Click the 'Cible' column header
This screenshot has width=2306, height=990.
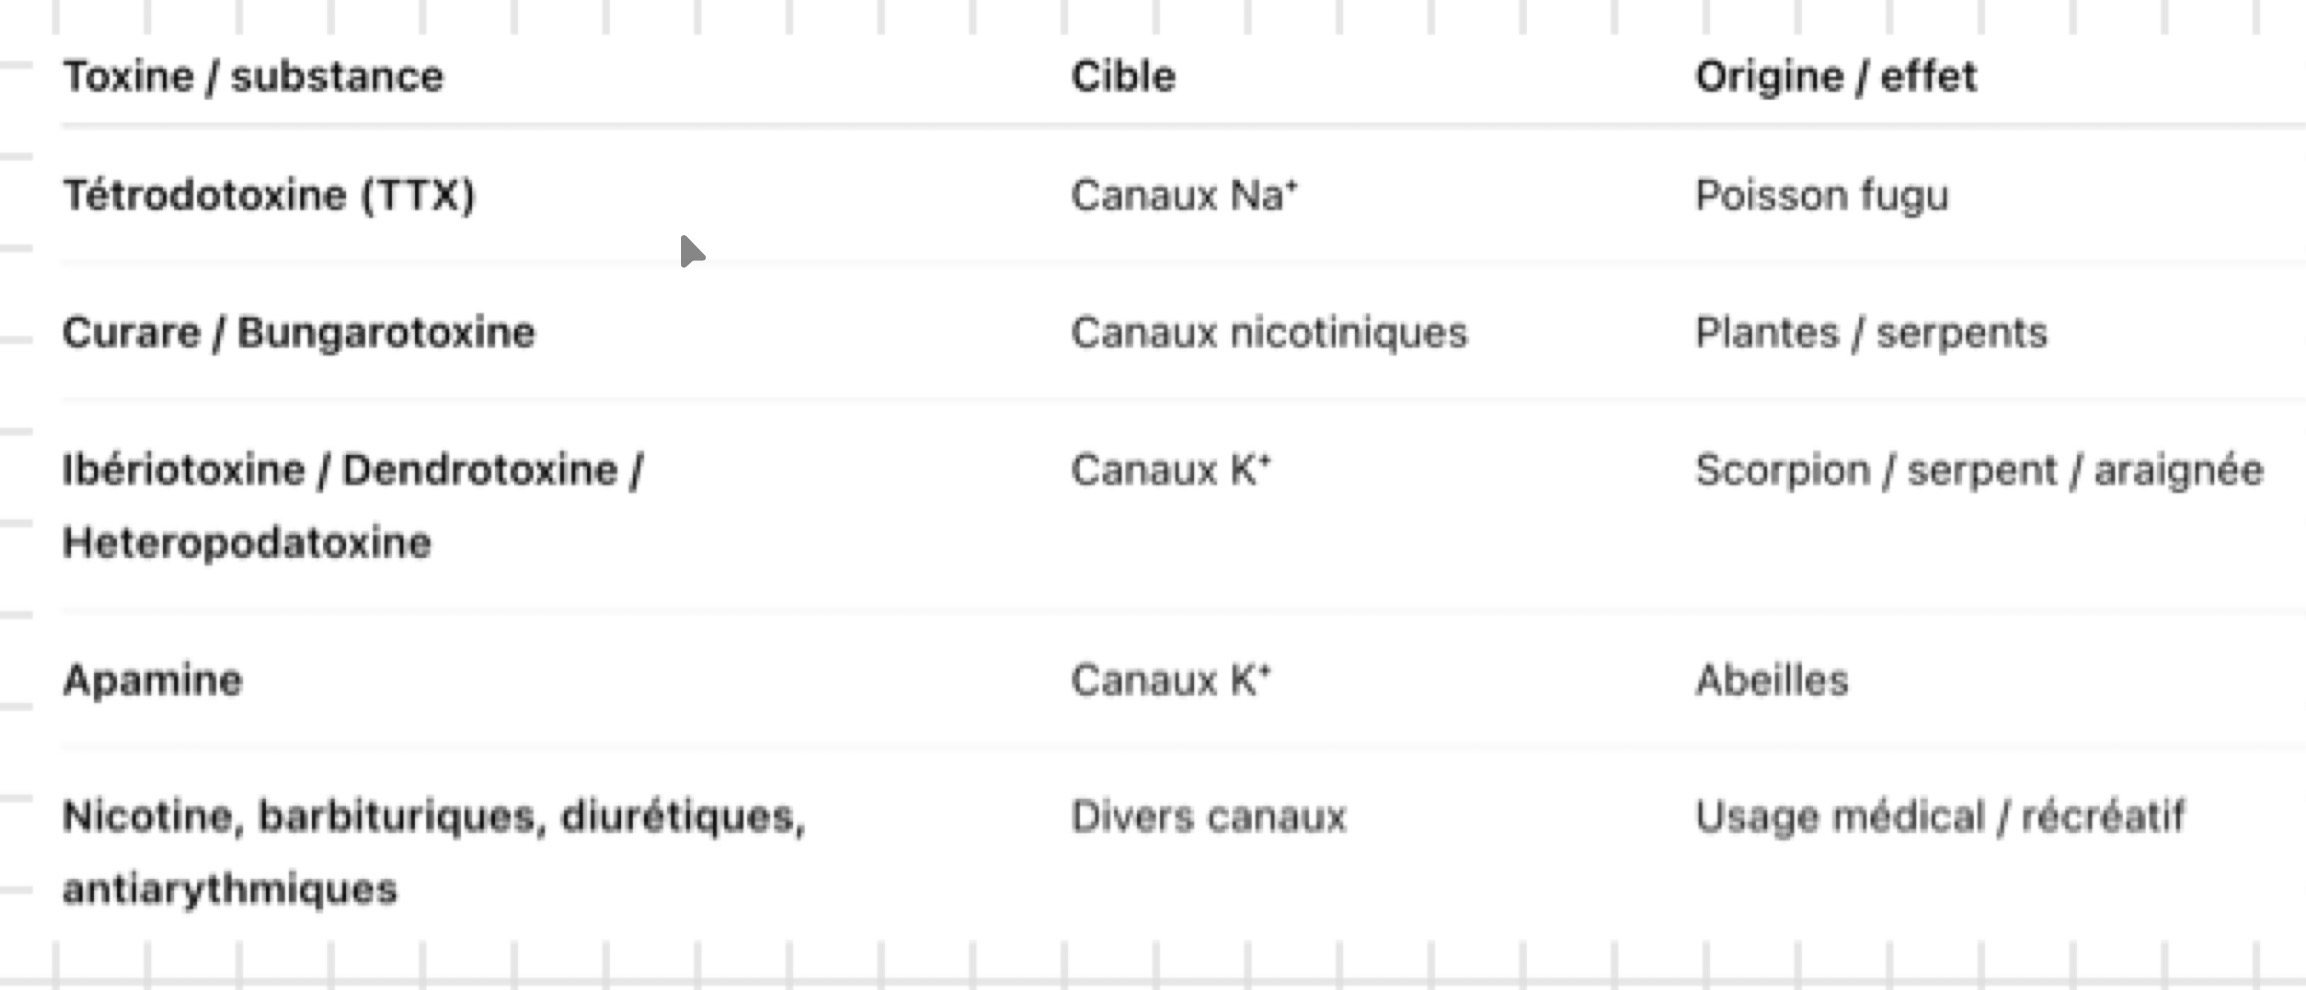[1123, 77]
